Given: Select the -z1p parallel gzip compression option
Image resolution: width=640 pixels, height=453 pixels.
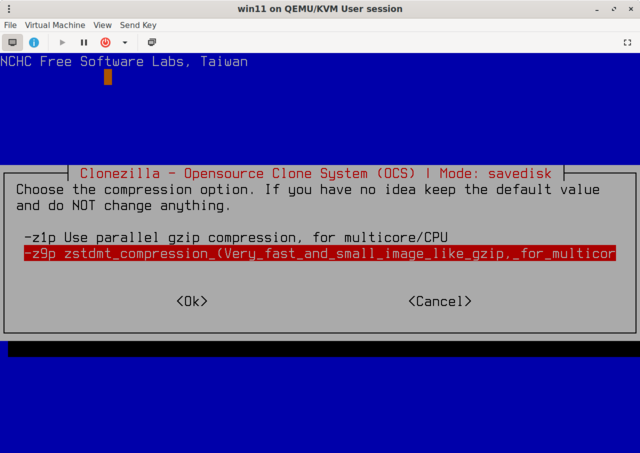Looking at the screenshot, I should [x=236, y=237].
